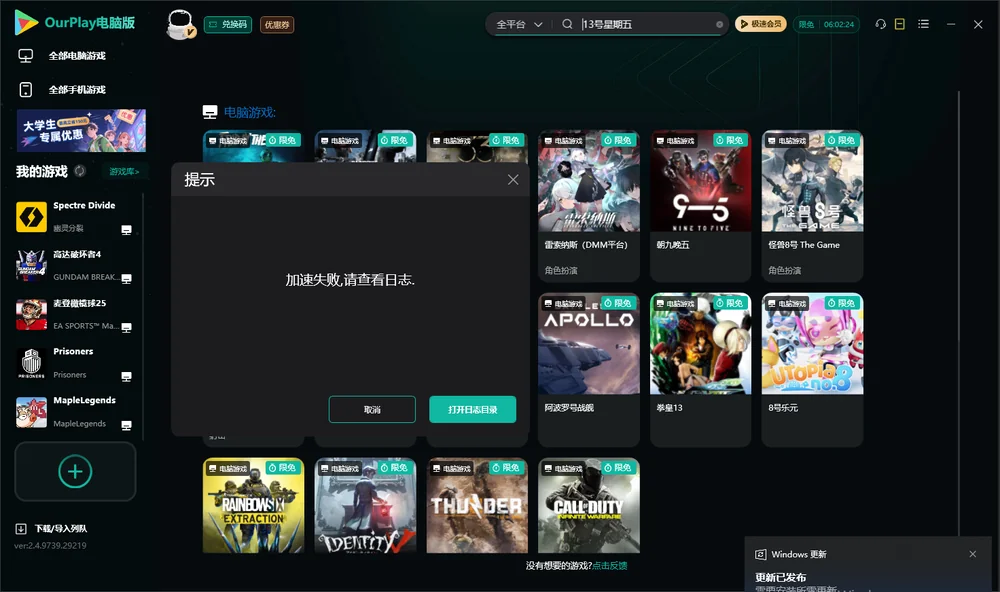Open Thunder game card
This screenshot has height=592, width=1000.
tap(477, 505)
